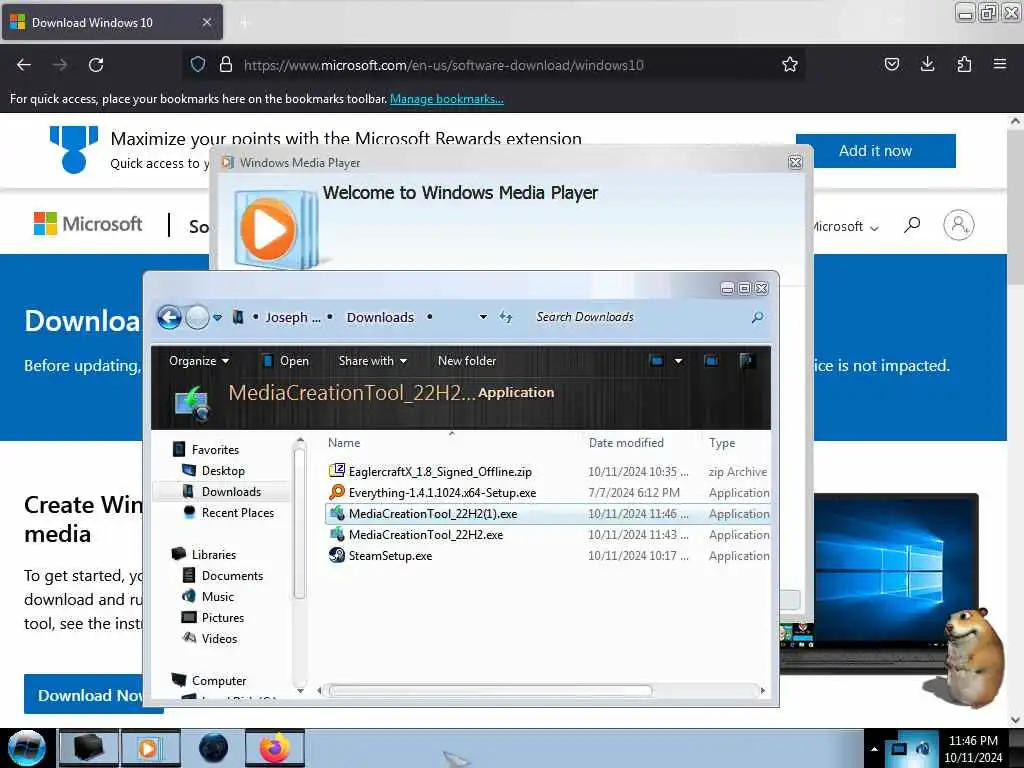The image size is (1024, 768).
Task: Open the Microsoft account sign-in icon
Action: [958, 225]
